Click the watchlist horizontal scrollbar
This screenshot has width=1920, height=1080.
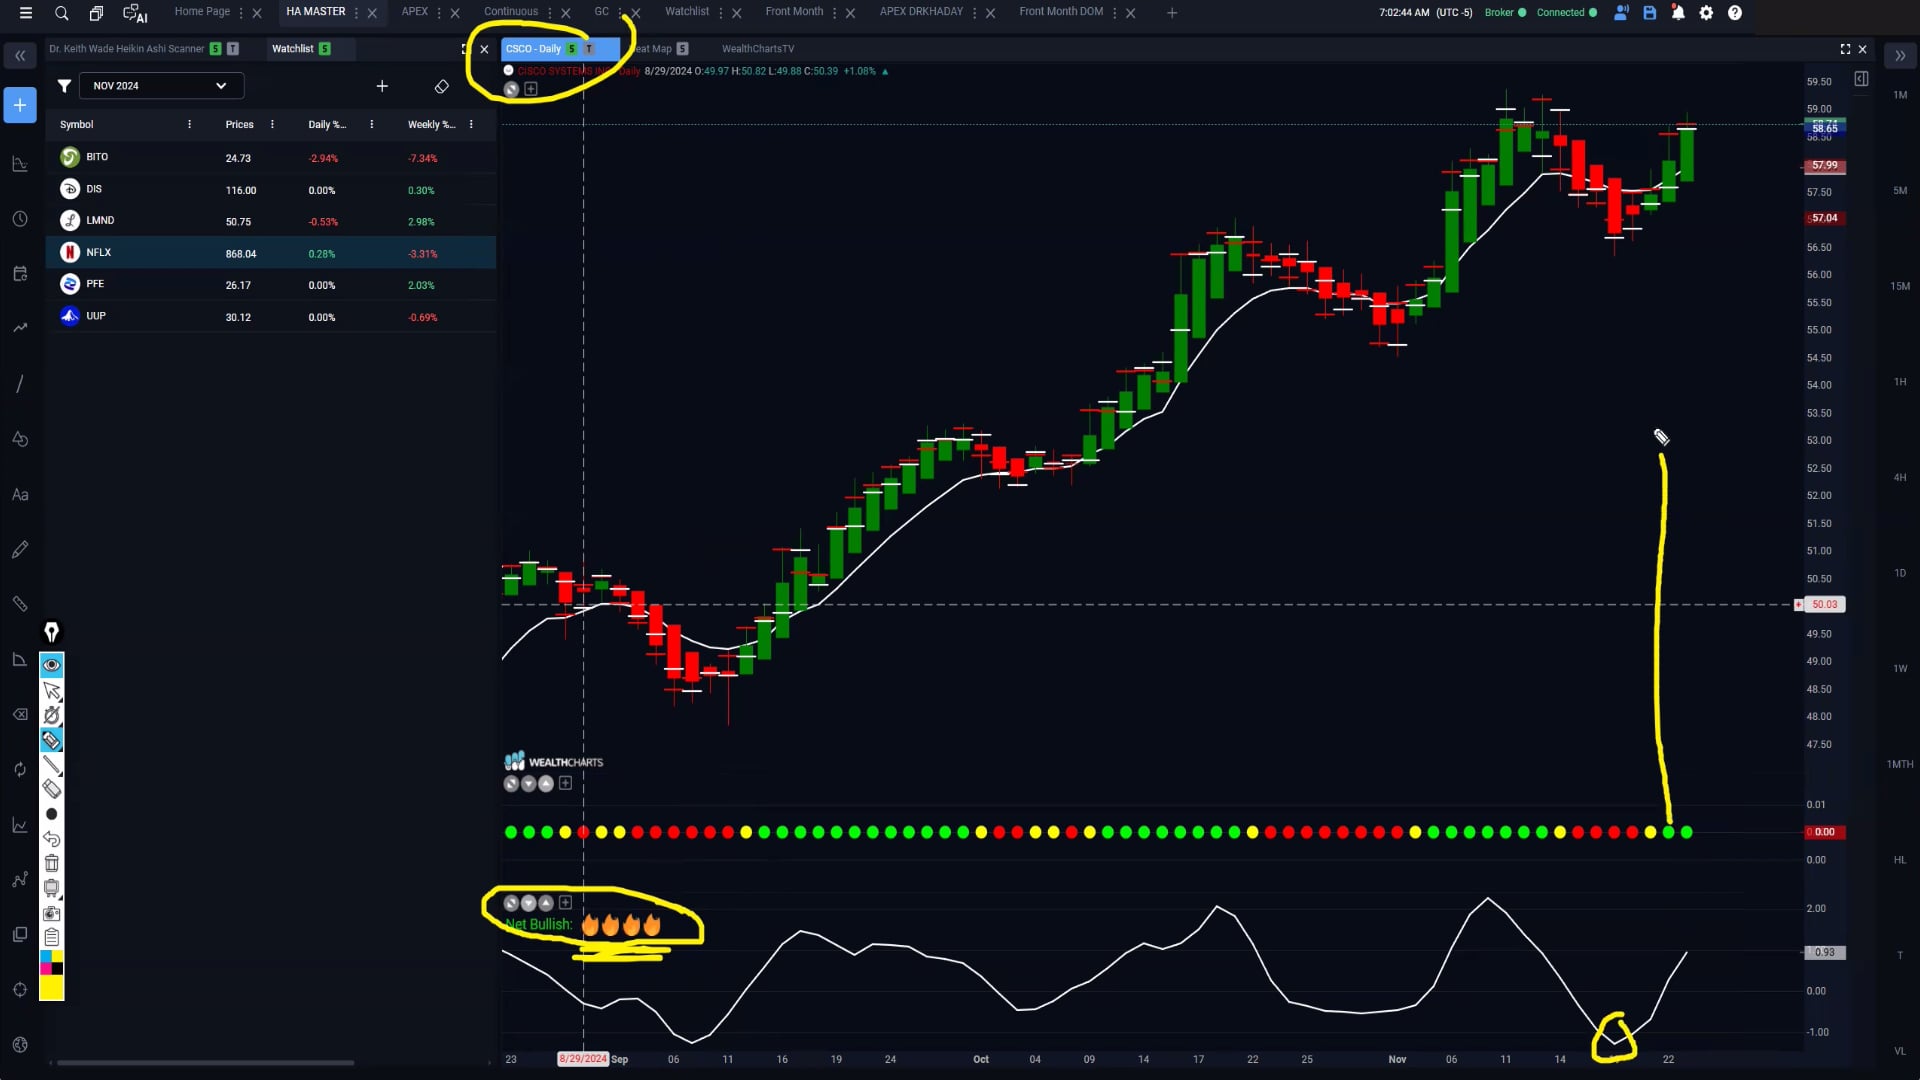pos(205,1063)
